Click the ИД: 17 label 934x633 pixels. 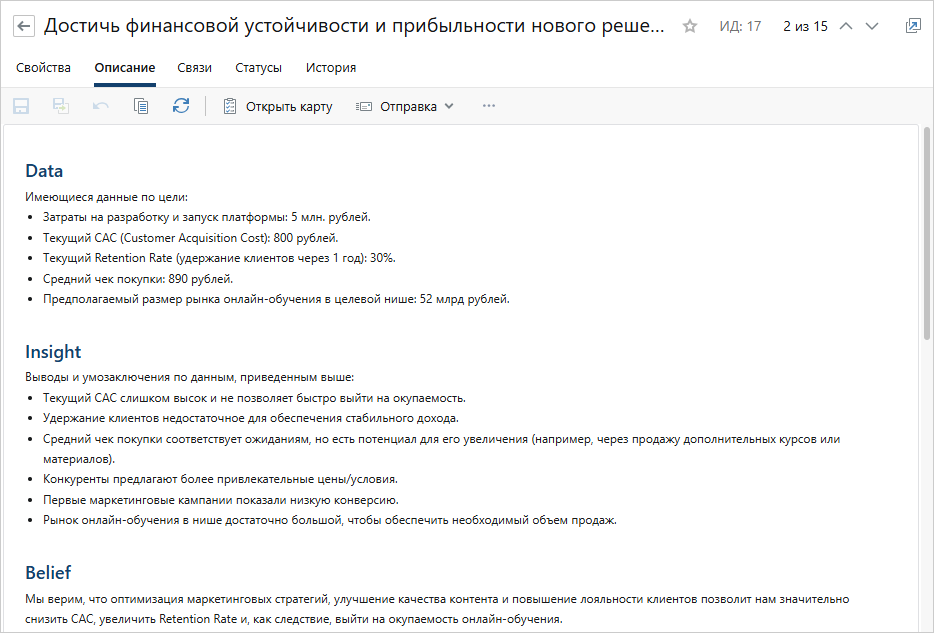tap(740, 26)
